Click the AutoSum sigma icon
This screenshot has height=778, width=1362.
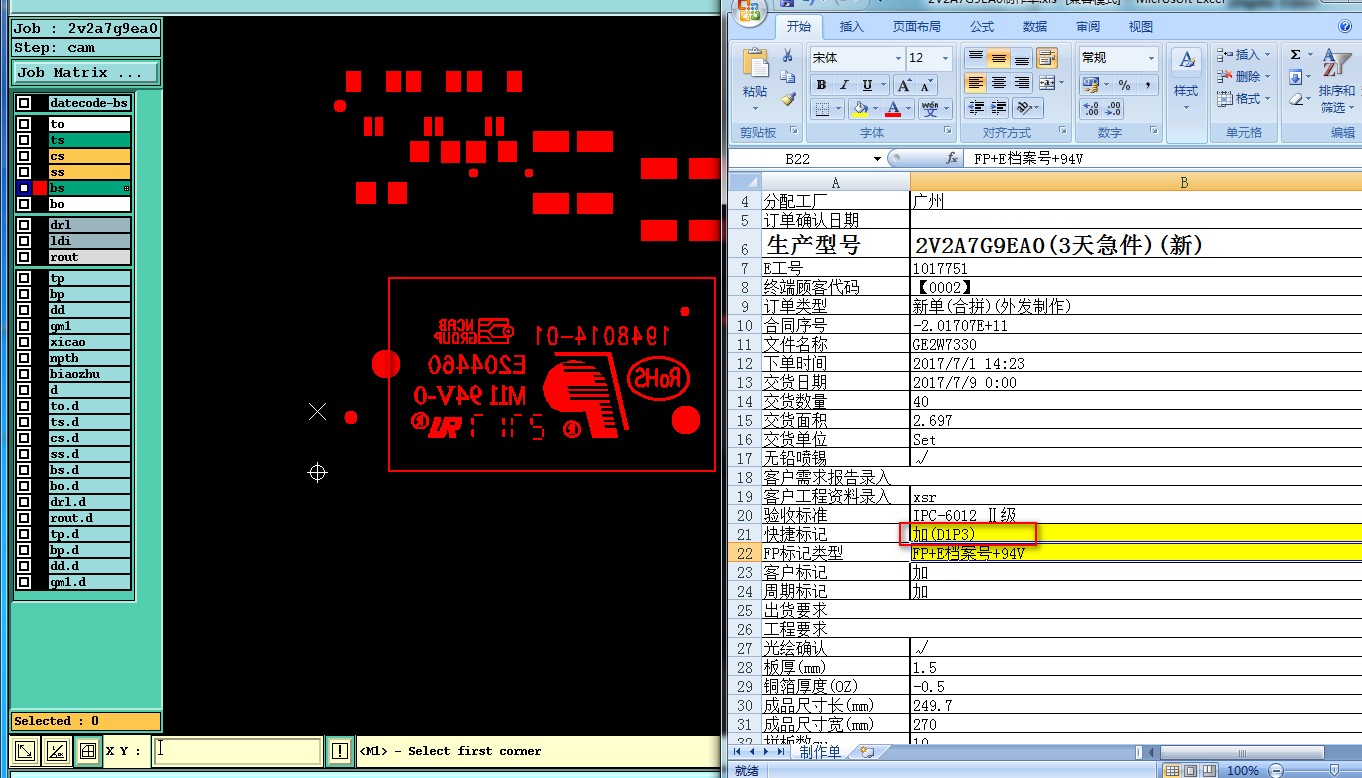1295,55
